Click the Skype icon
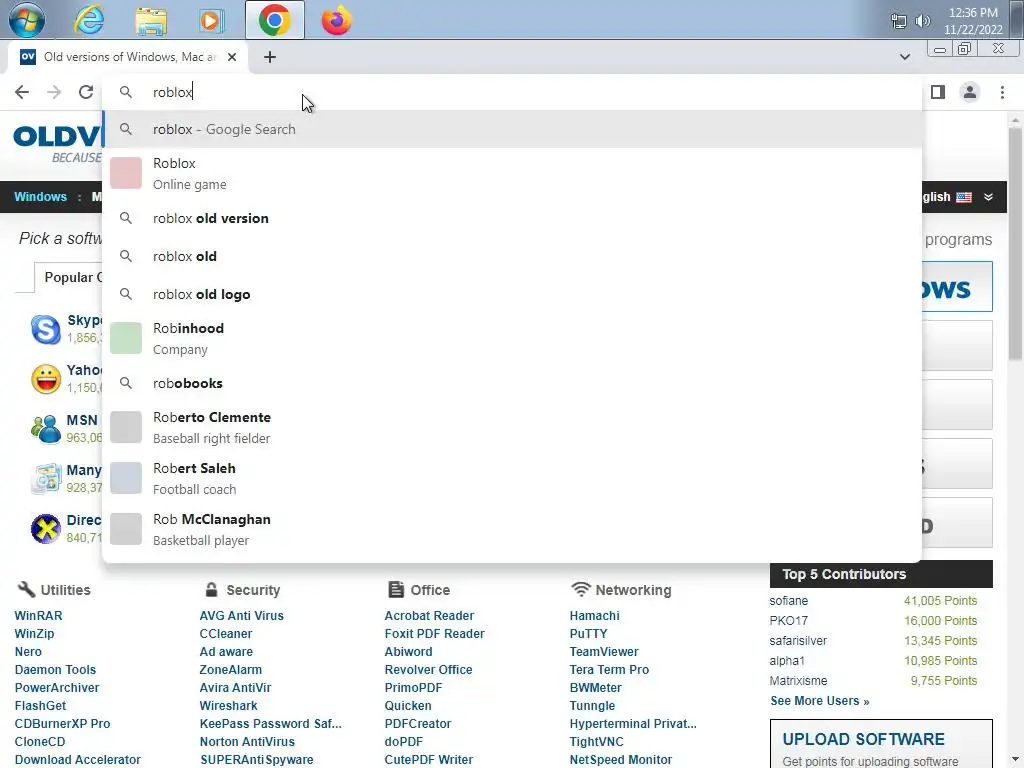The image size is (1024, 768). click(x=46, y=329)
